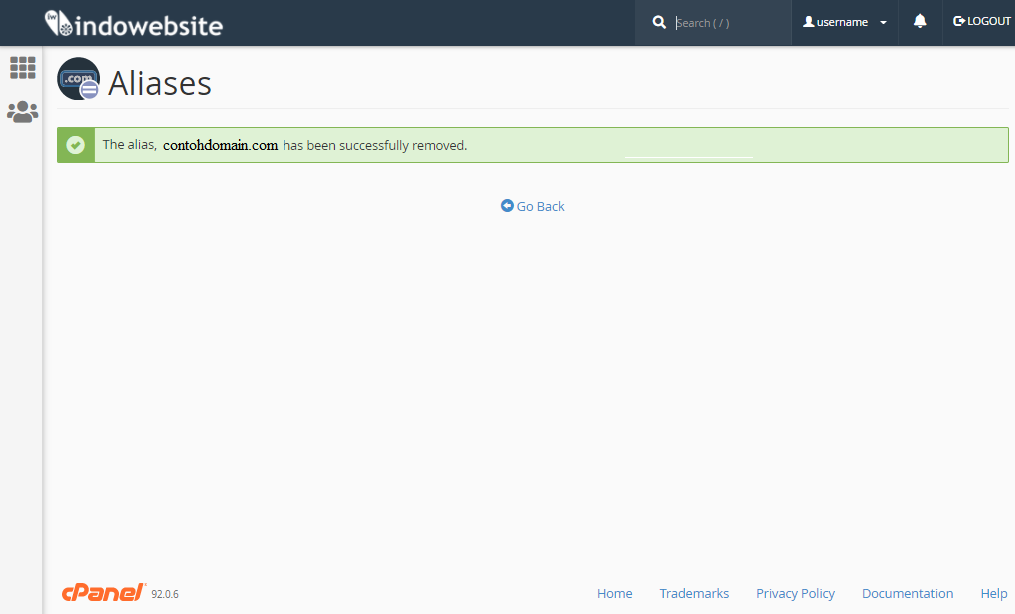1015x614 pixels.
Task: Open the Documentation footer link
Action: click(907, 593)
